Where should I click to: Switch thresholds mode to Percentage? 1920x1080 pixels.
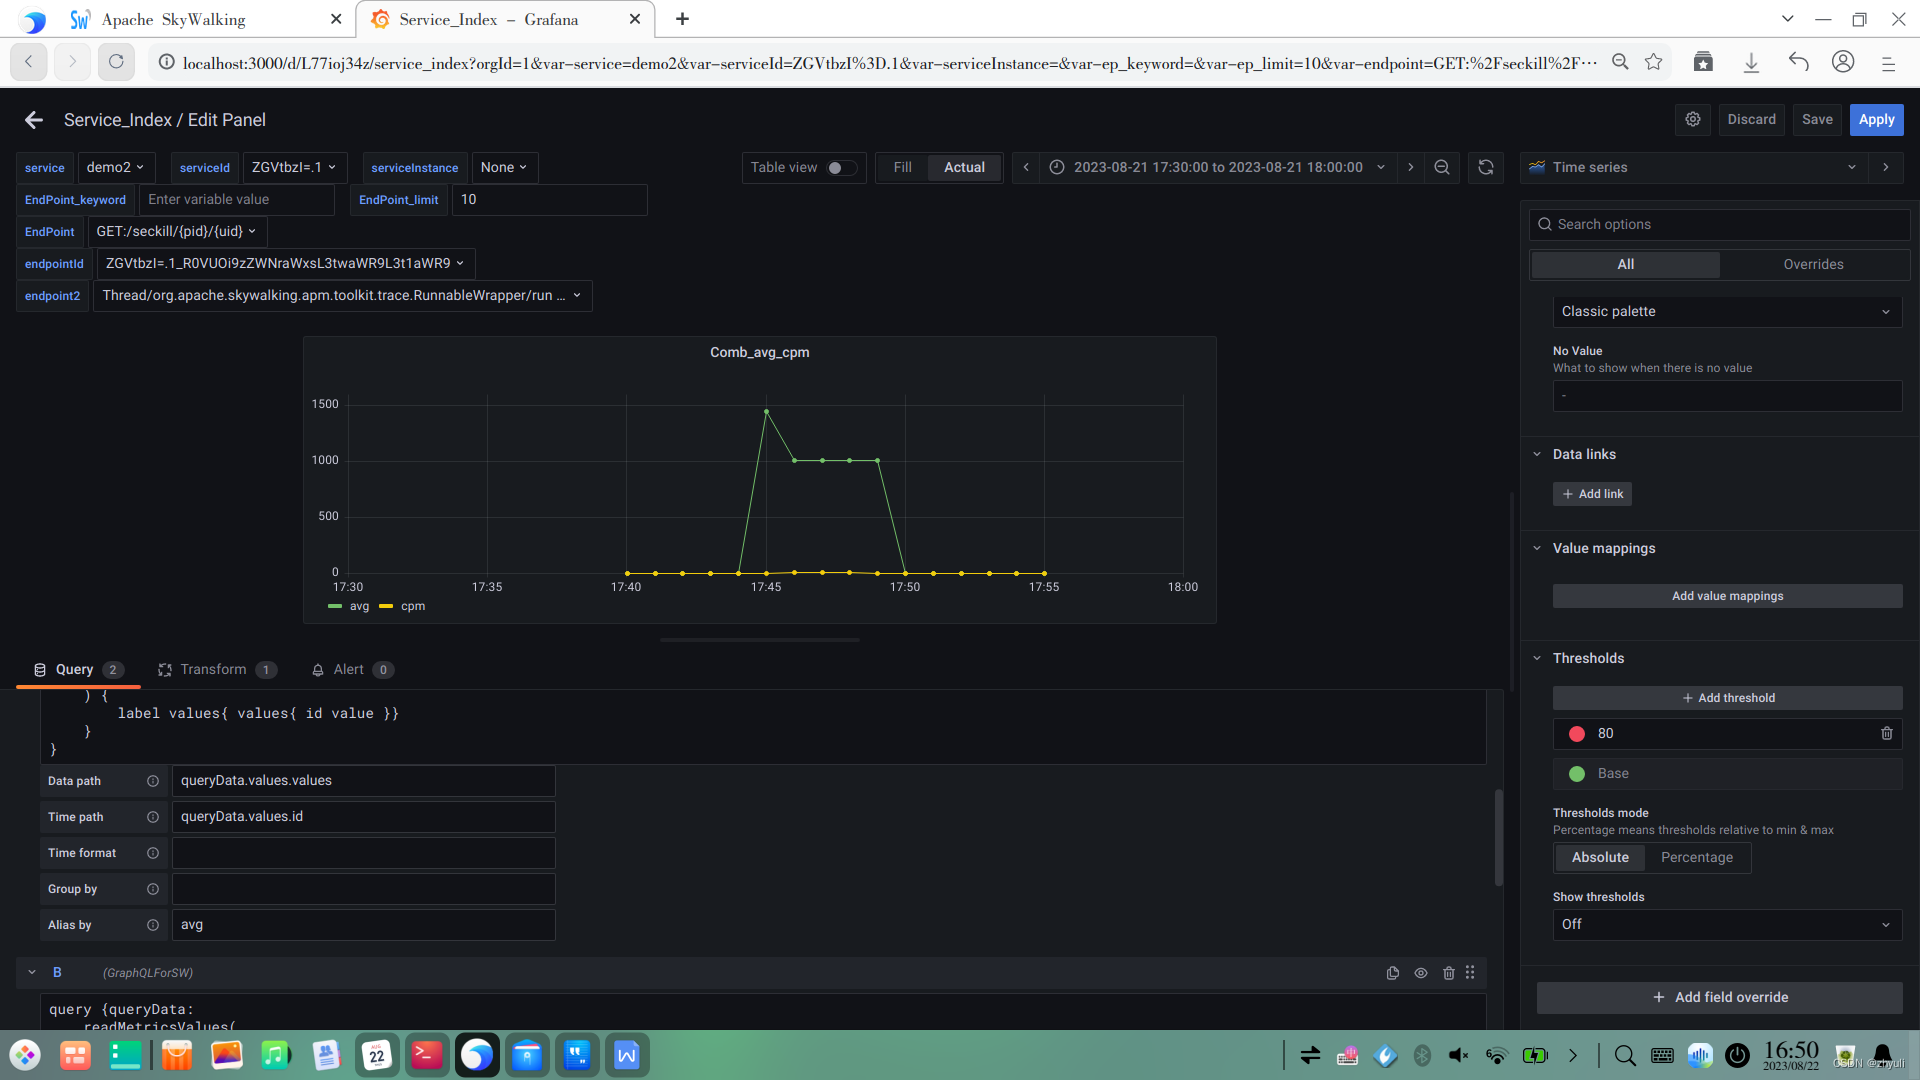[1697, 858]
